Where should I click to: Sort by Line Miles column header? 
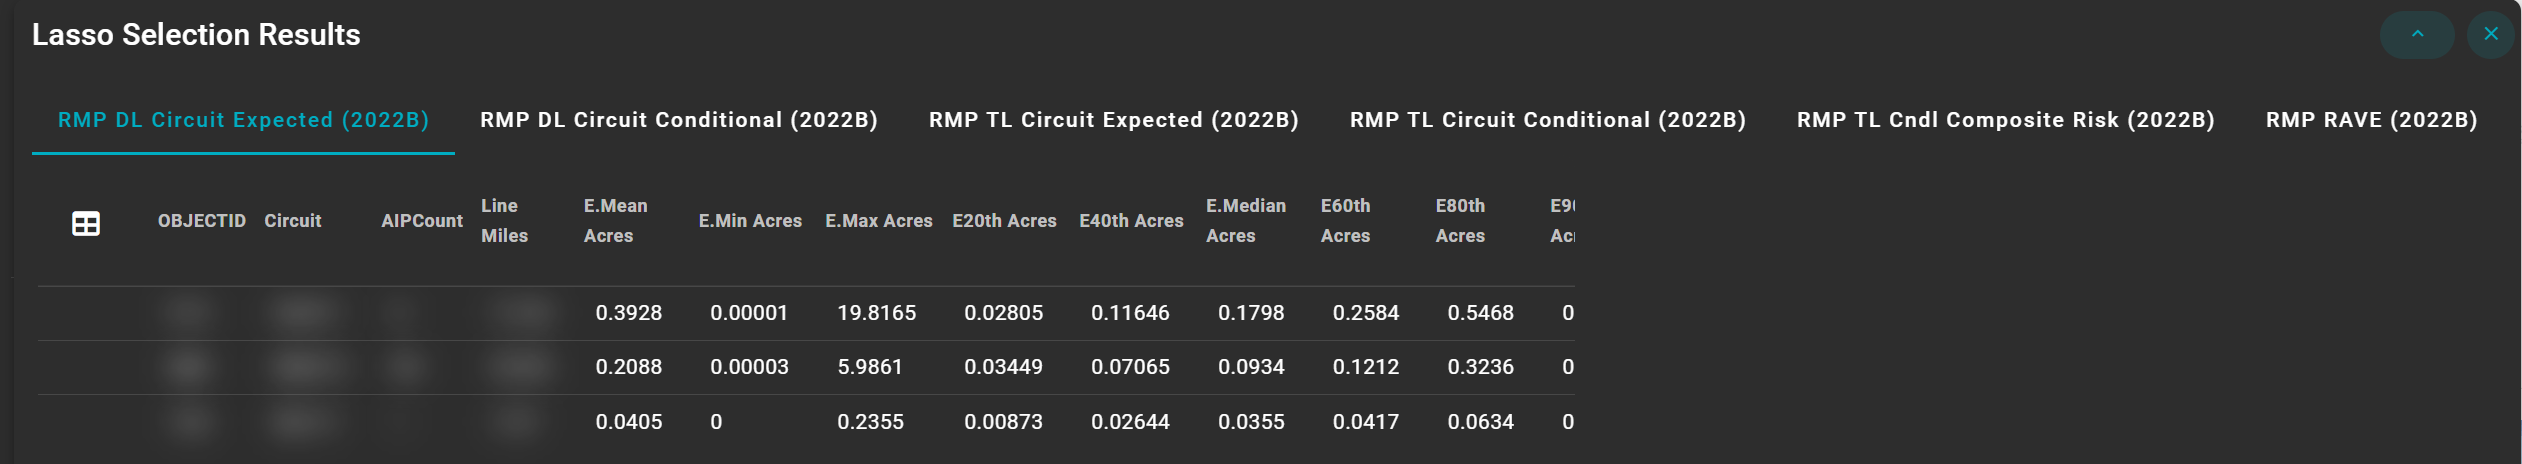click(504, 221)
